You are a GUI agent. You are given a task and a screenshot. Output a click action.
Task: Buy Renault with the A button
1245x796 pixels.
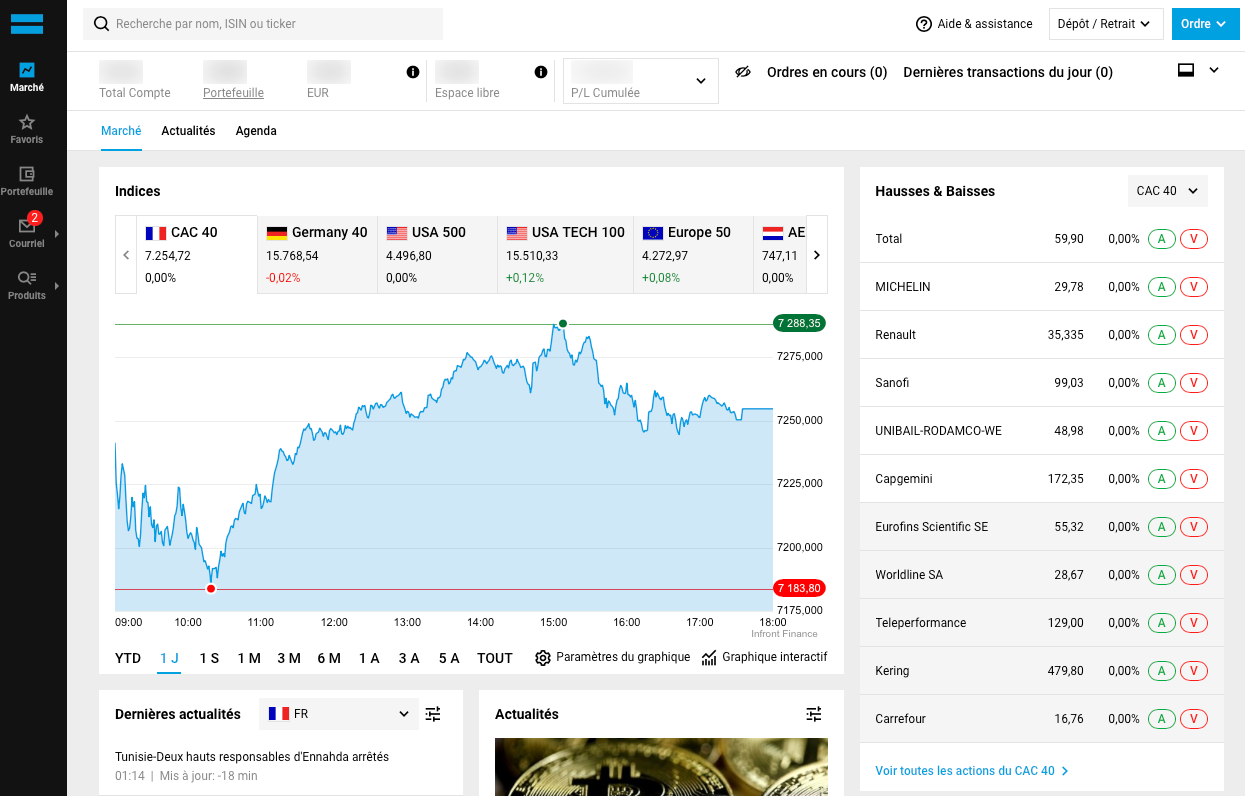[x=1161, y=335]
